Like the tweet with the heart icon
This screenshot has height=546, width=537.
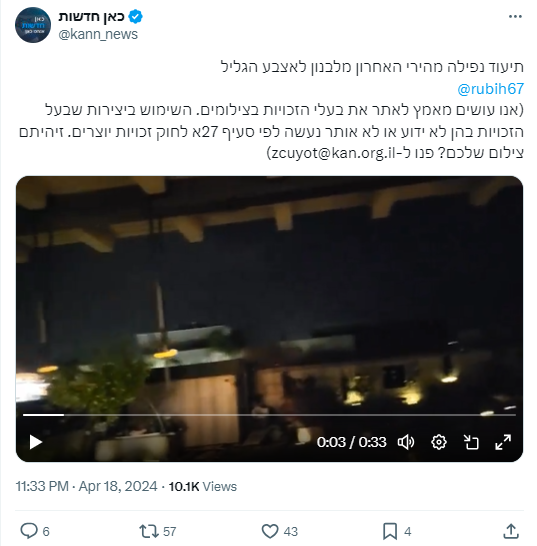[270, 531]
